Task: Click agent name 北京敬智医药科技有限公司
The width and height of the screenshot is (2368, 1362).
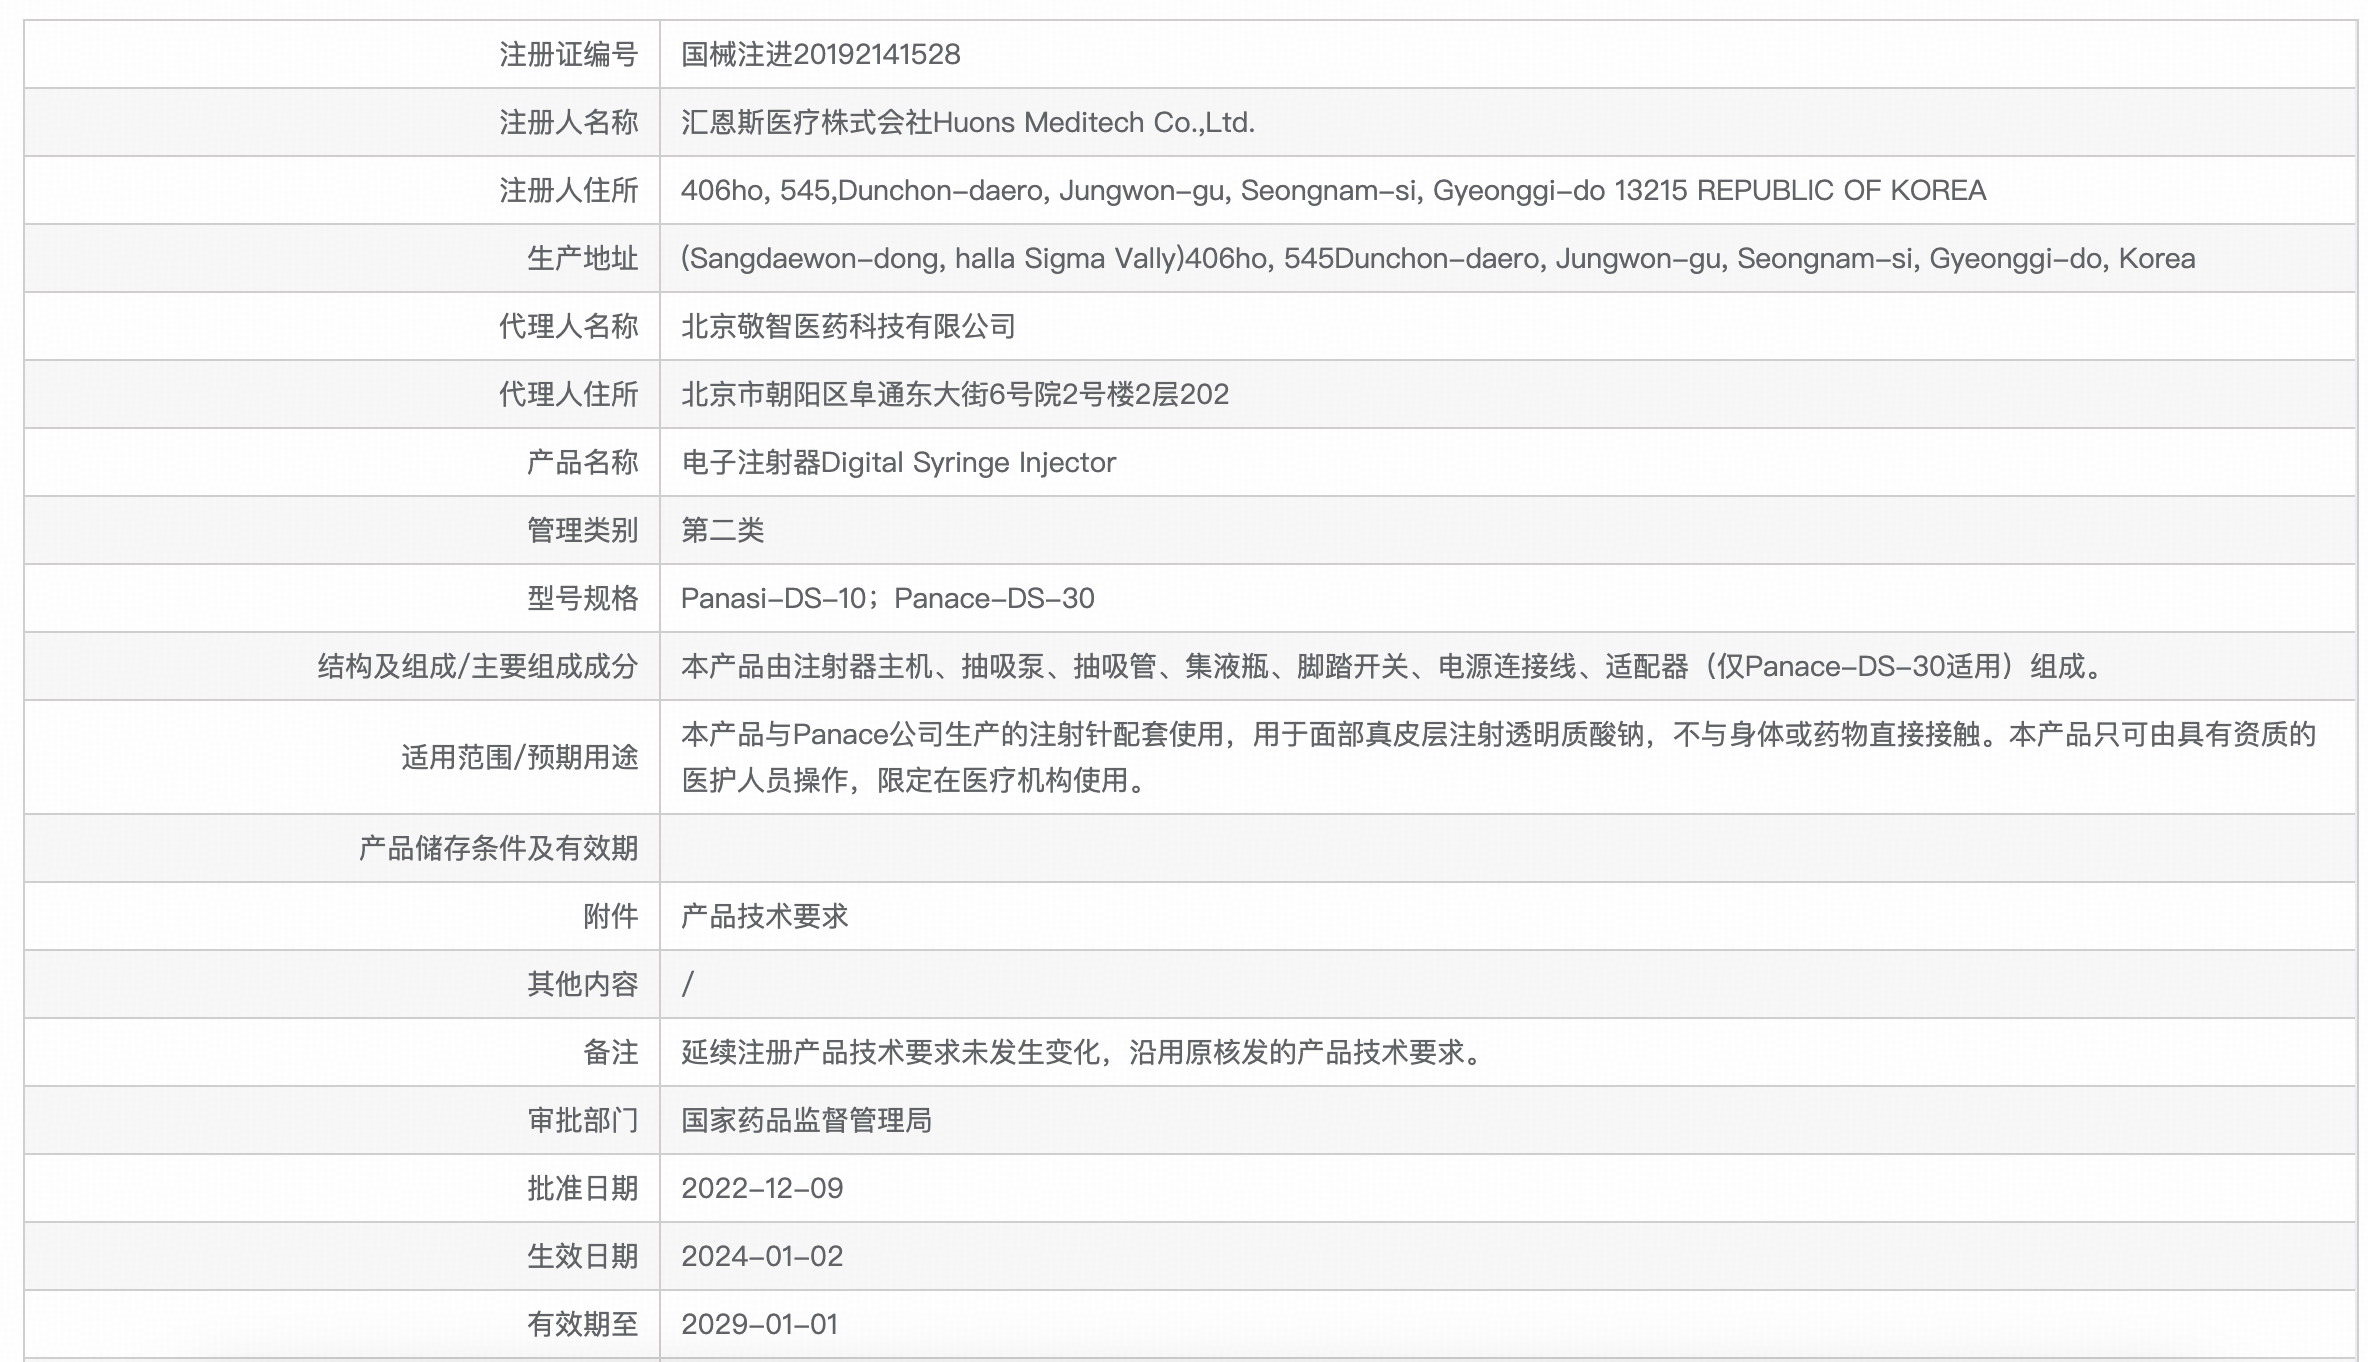Action: [x=848, y=326]
